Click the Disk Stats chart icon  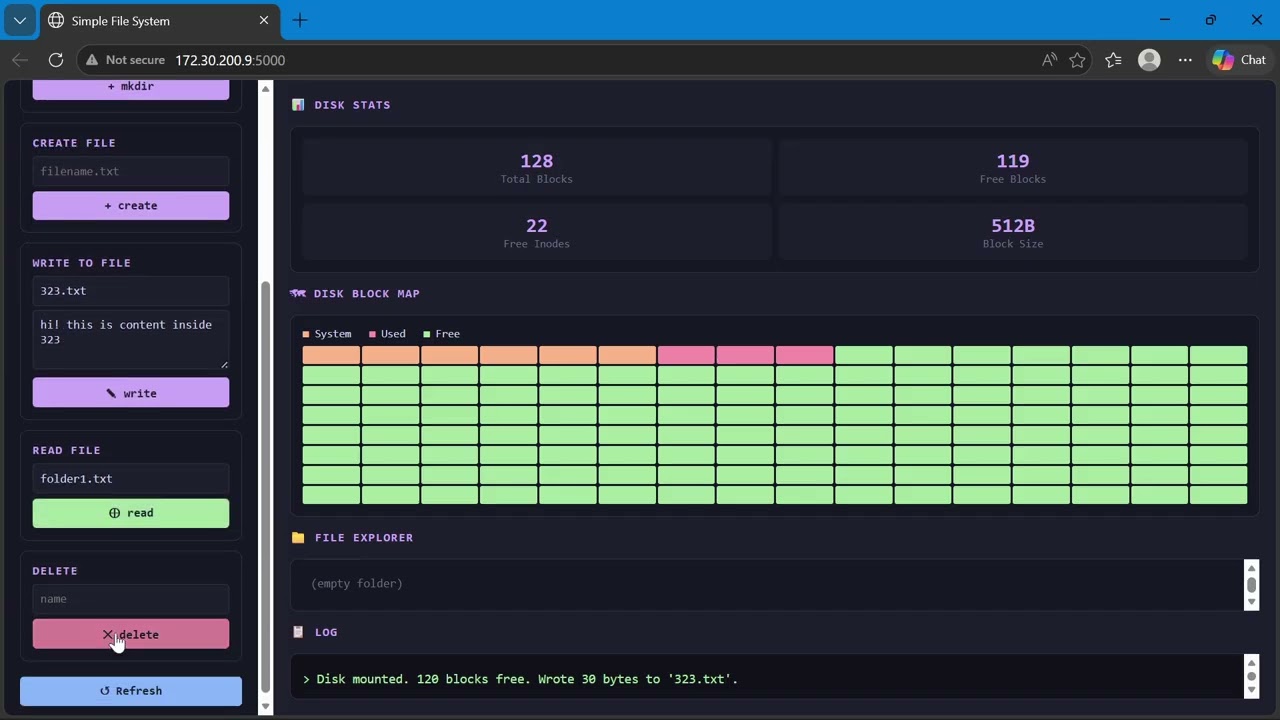click(298, 104)
